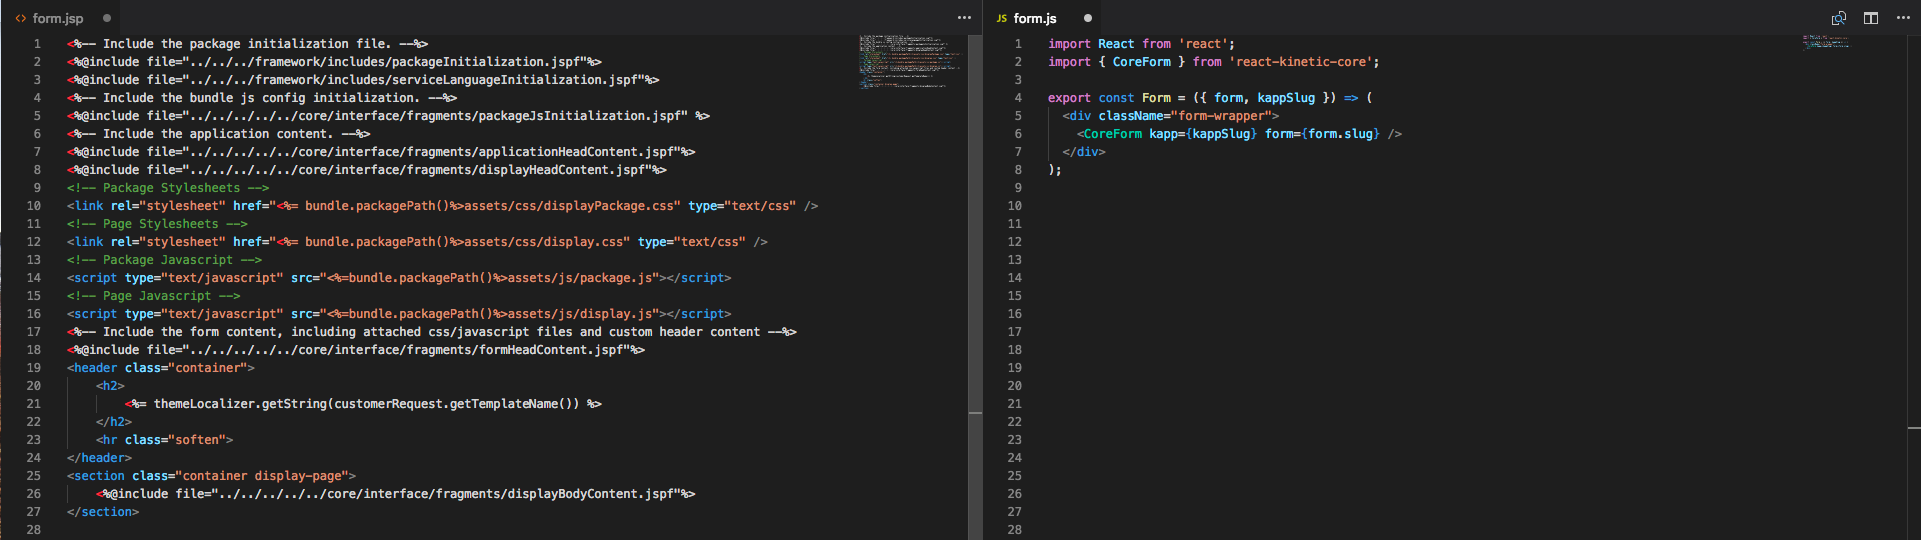Viewport: 1921px width, 540px height.
Task: Click line number 4 in form.js
Action: tap(1018, 98)
